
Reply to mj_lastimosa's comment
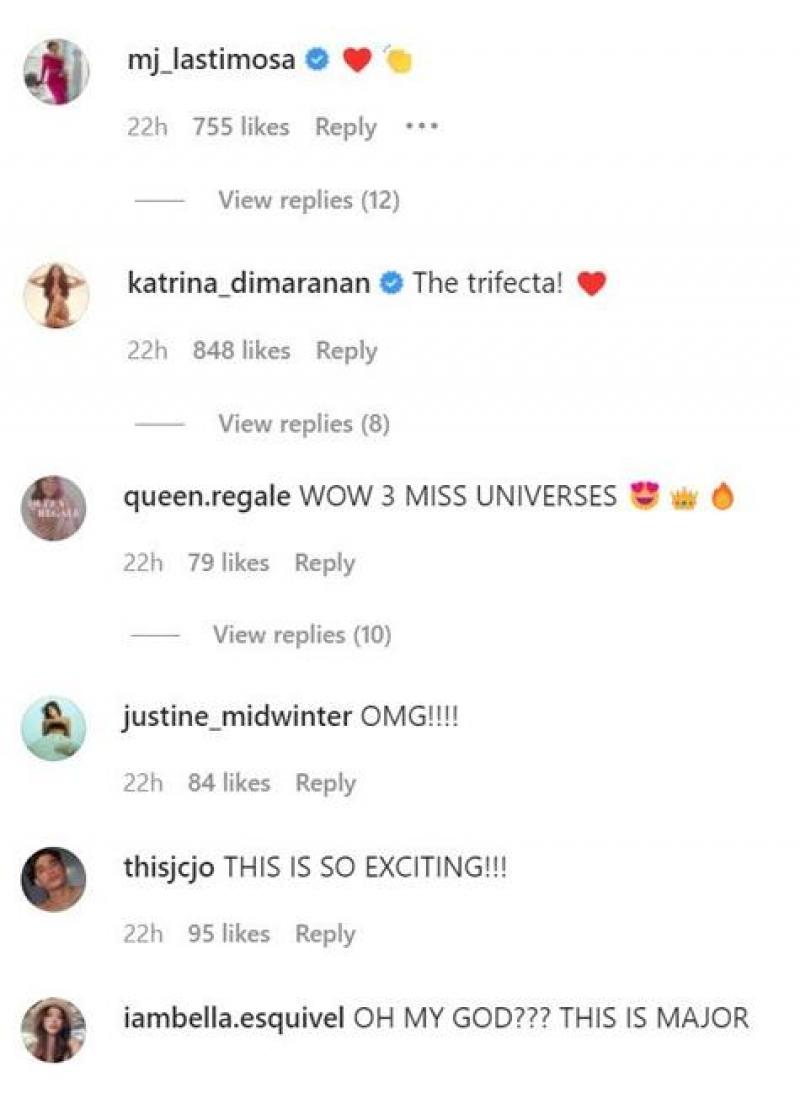coord(346,127)
